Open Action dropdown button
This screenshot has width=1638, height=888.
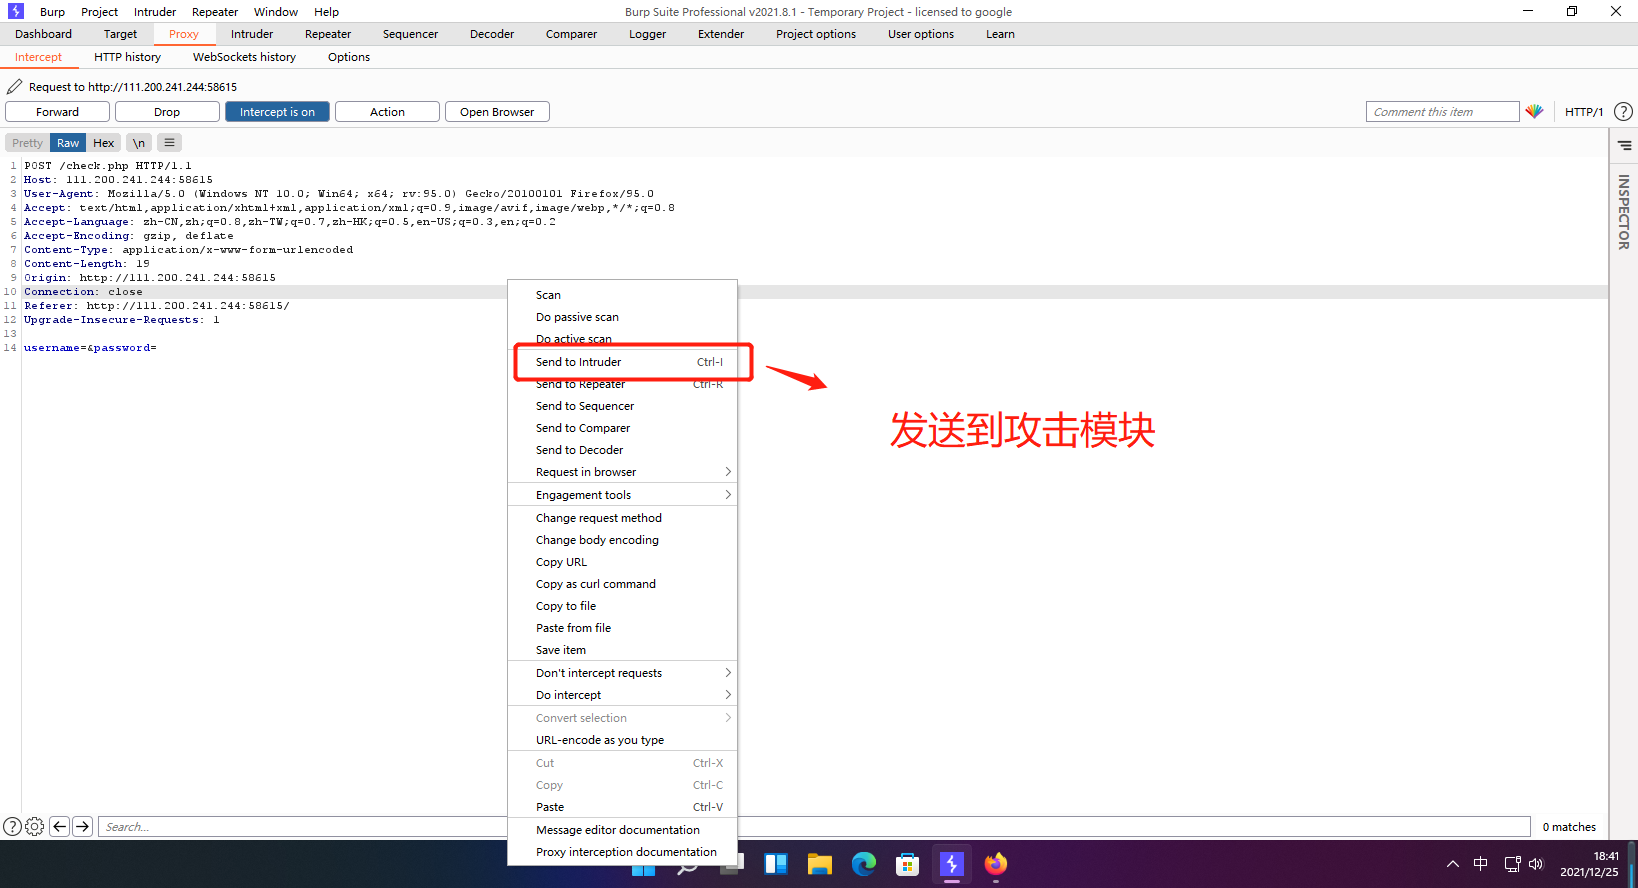point(387,112)
